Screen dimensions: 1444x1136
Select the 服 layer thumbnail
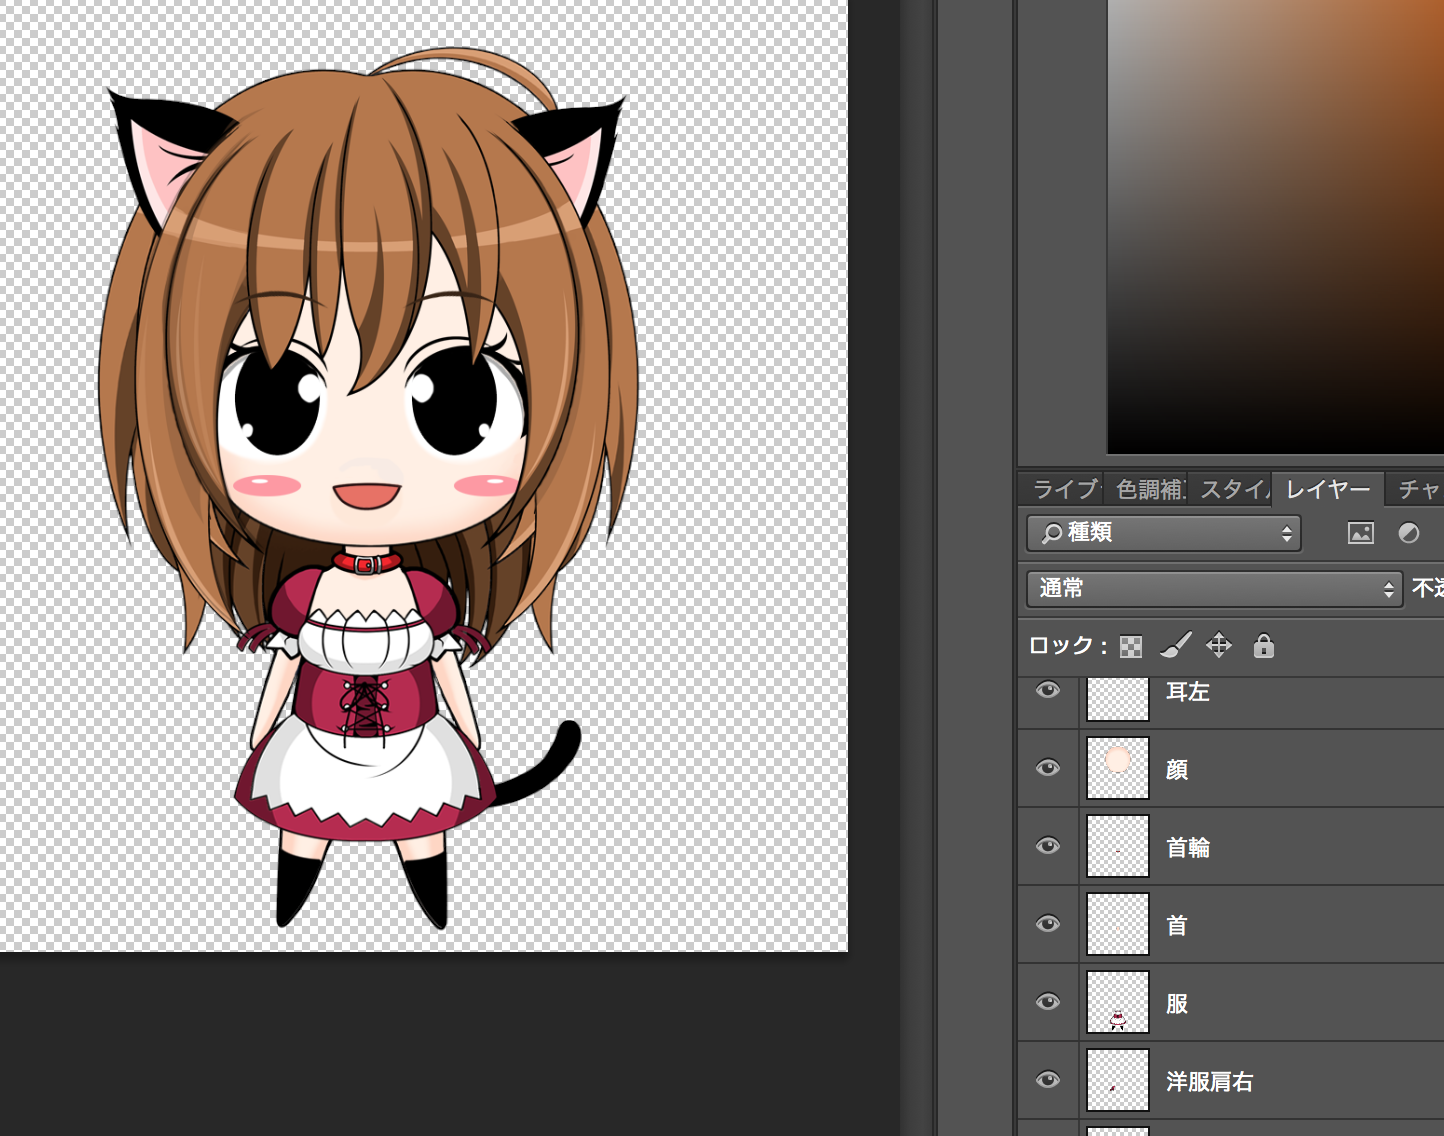click(1118, 1002)
